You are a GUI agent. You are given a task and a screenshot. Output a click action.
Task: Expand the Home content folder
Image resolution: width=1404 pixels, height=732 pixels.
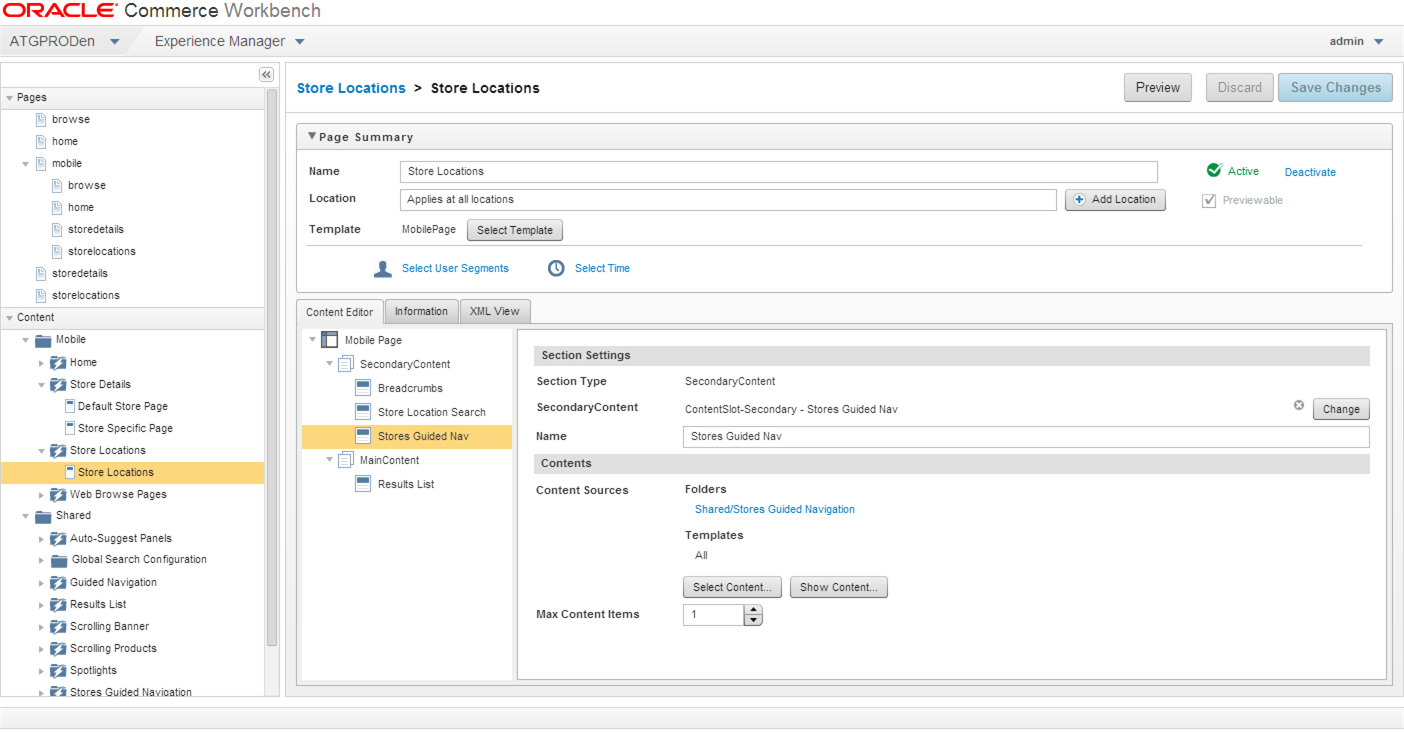pyautogui.click(x=41, y=363)
